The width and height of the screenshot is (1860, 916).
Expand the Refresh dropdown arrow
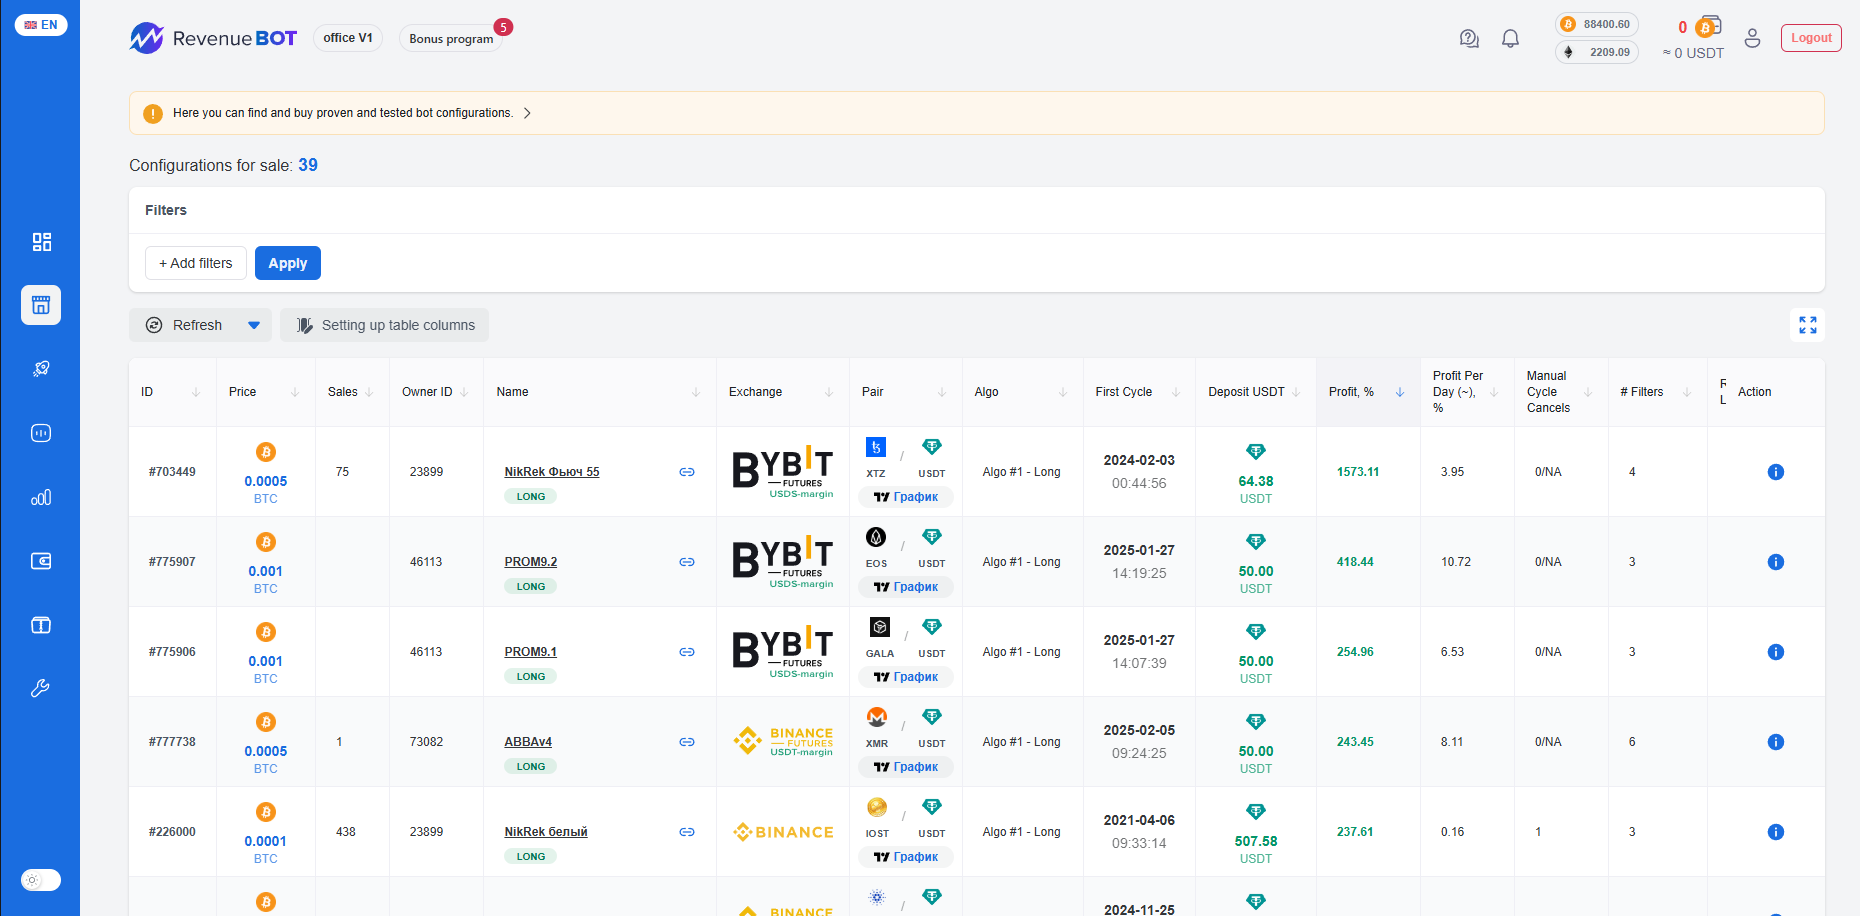click(254, 325)
